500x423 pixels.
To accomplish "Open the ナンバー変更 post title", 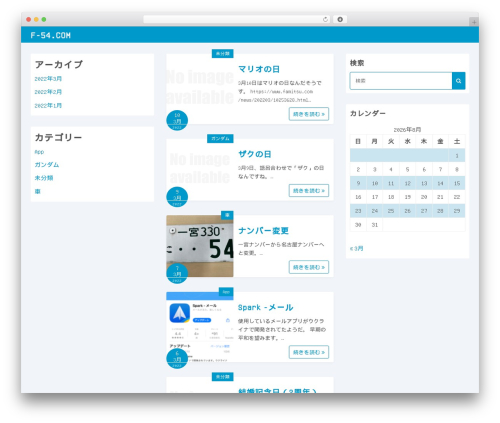I will pyautogui.click(x=263, y=231).
